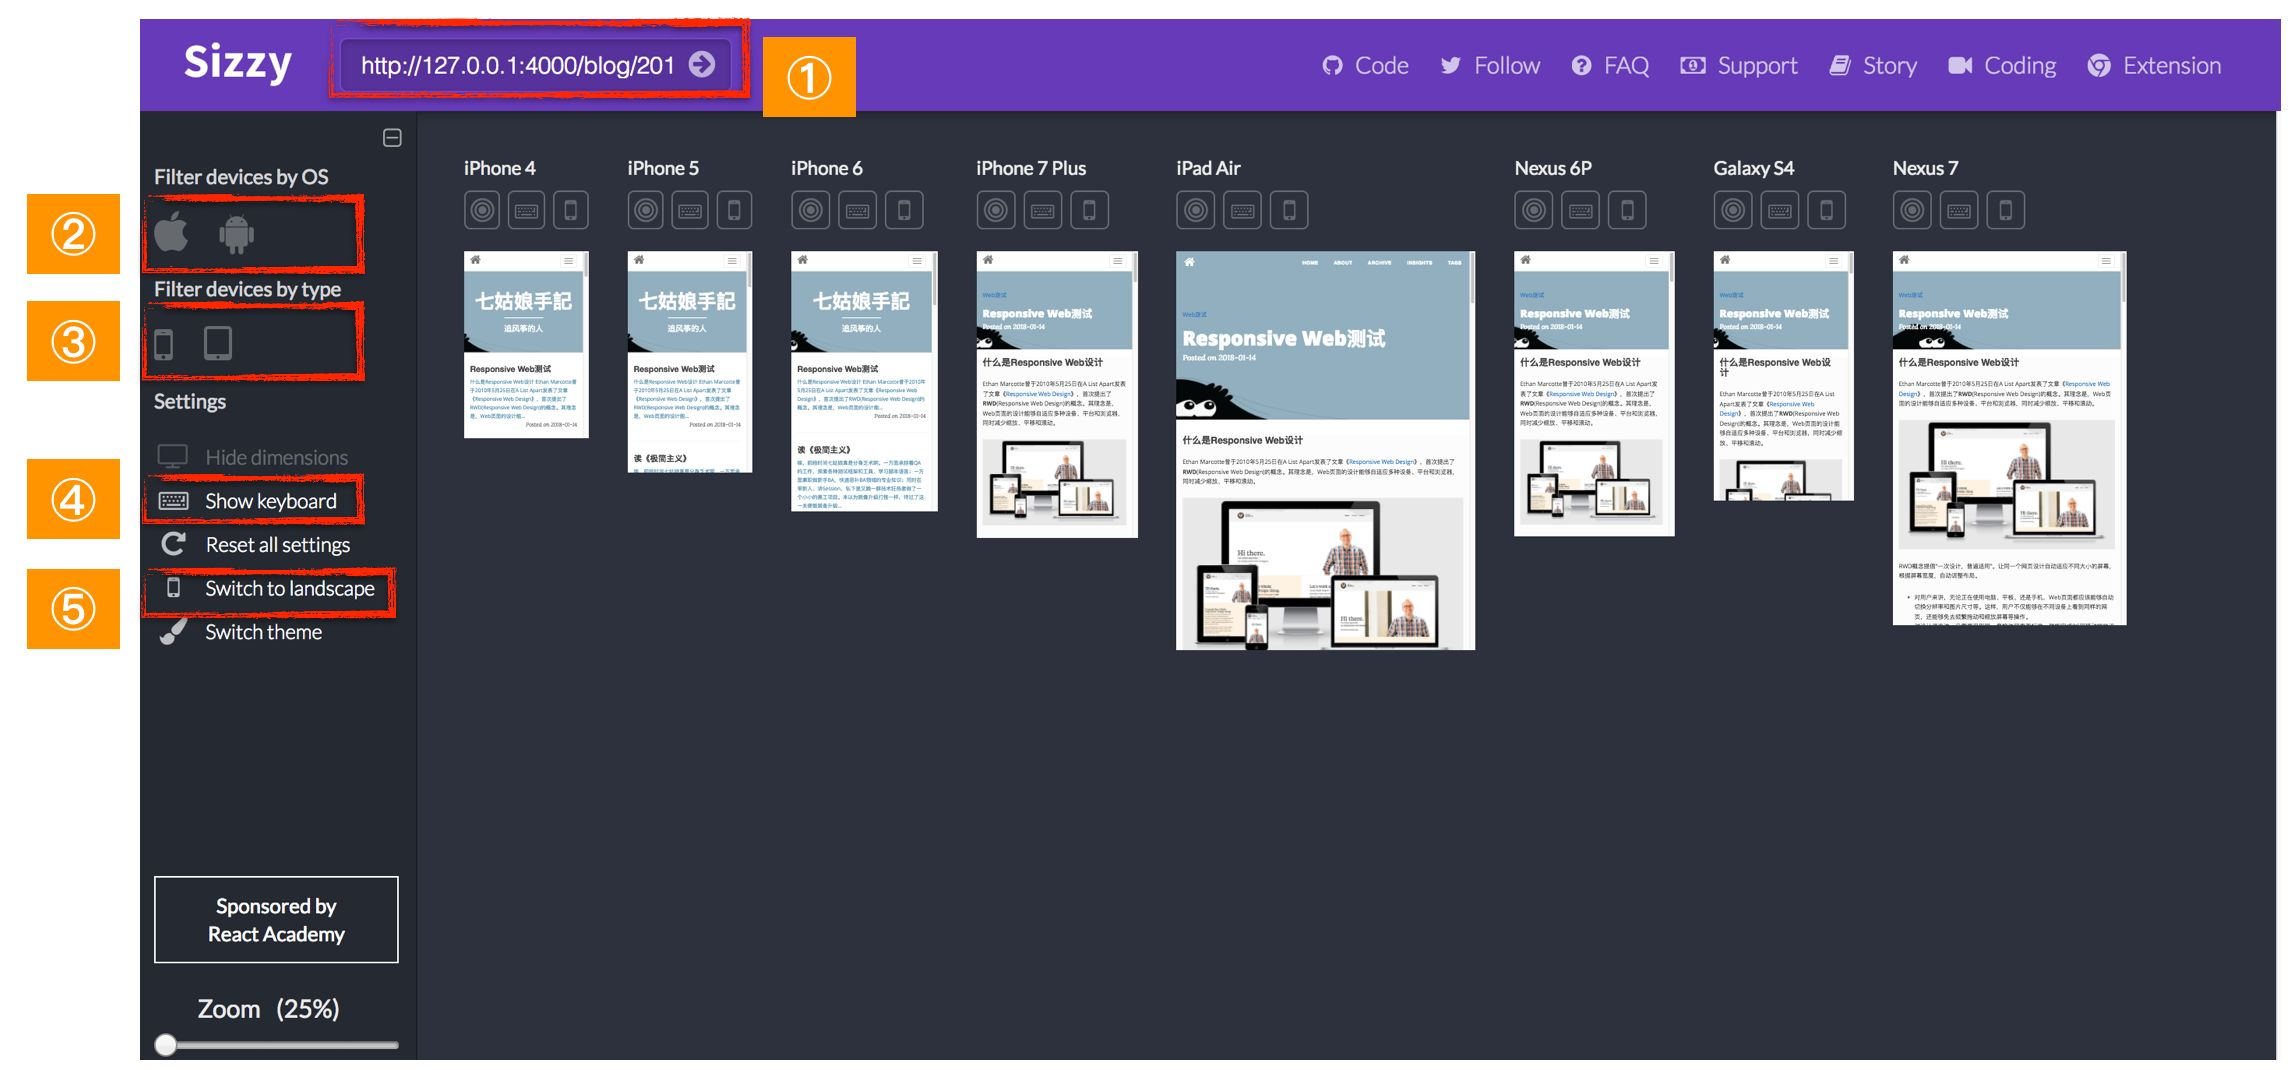
Task: Click Switch theme option
Action: [241, 632]
